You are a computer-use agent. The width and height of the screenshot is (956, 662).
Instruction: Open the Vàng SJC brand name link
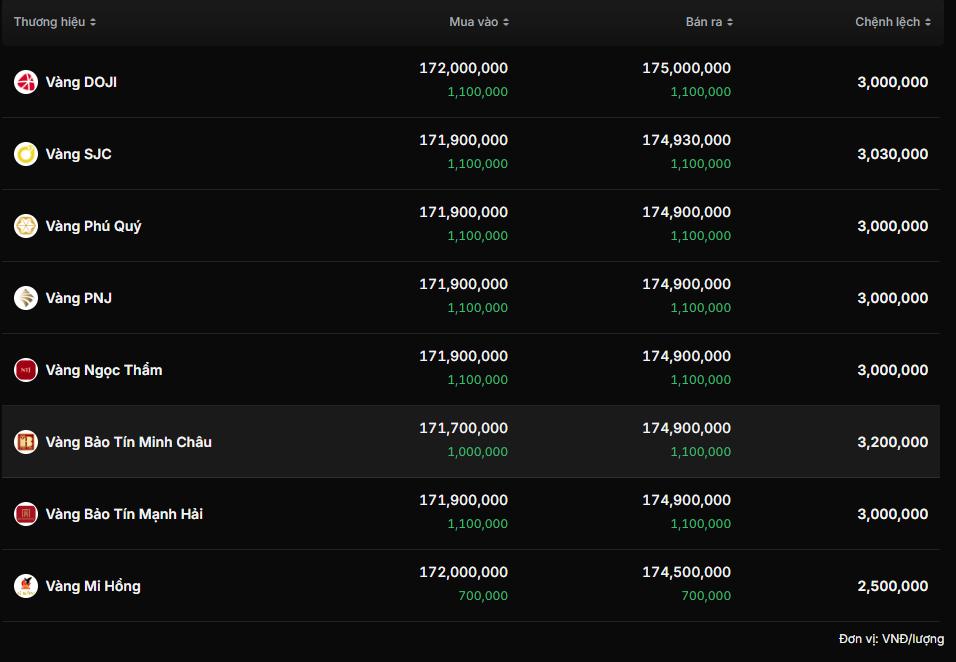[x=78, y=154]
